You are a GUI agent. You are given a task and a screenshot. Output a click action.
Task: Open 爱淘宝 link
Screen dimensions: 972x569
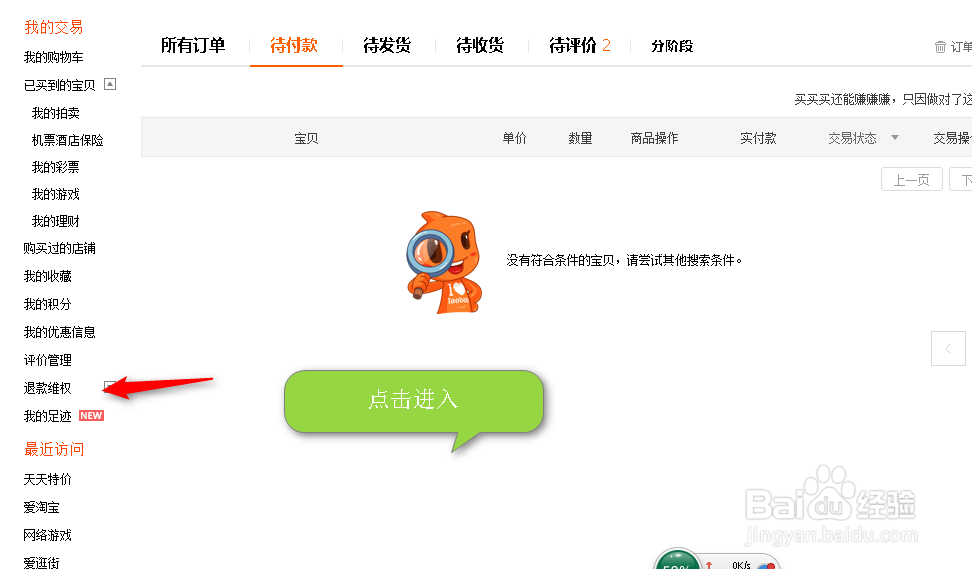(42, 507)
